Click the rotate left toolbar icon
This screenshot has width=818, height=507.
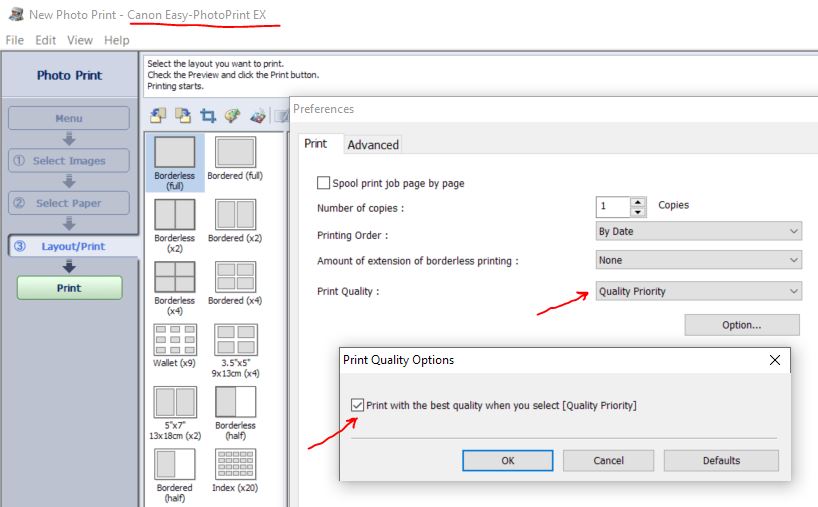(x=158, y=116)
